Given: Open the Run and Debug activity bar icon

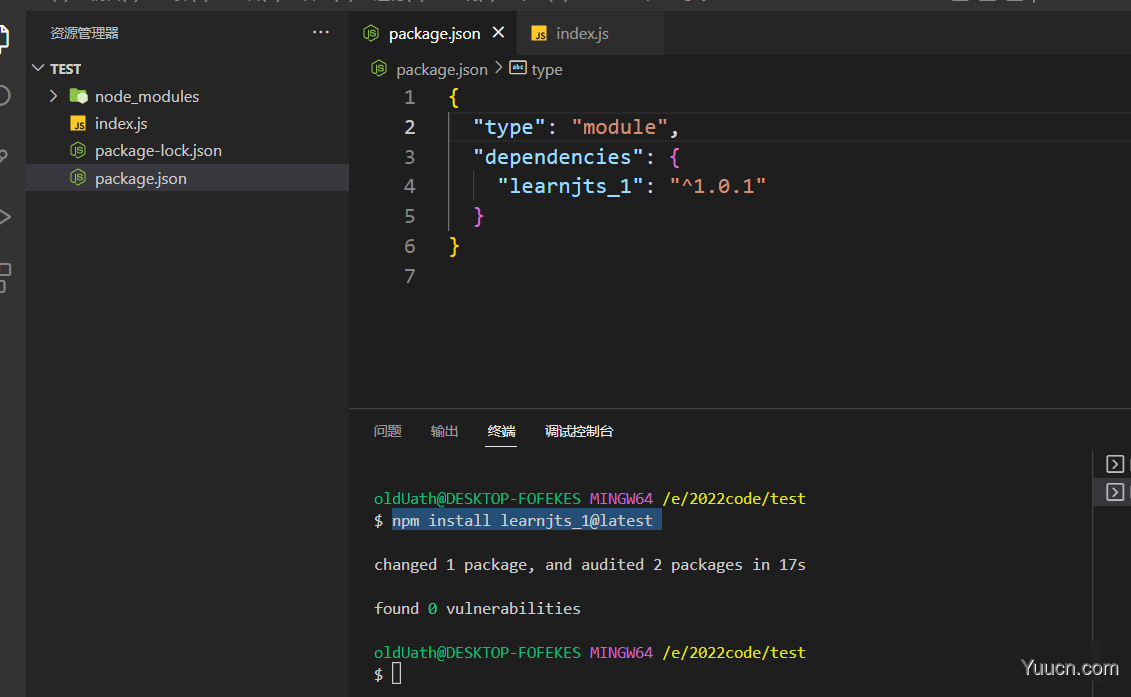Looking at the screenshot, I should tap(4, 216).
